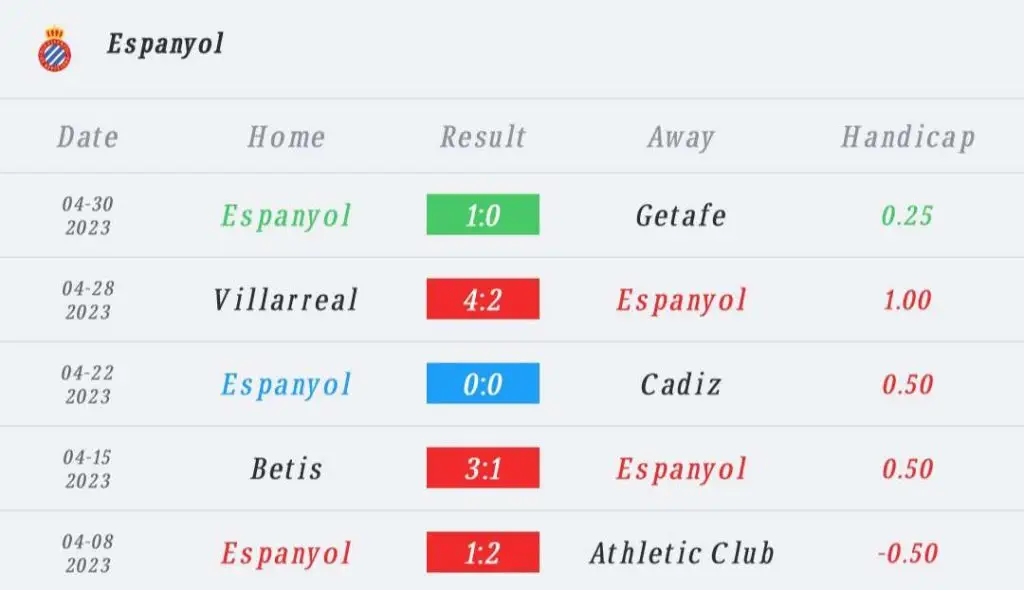Click Getafe away team name

click(680, 216)
